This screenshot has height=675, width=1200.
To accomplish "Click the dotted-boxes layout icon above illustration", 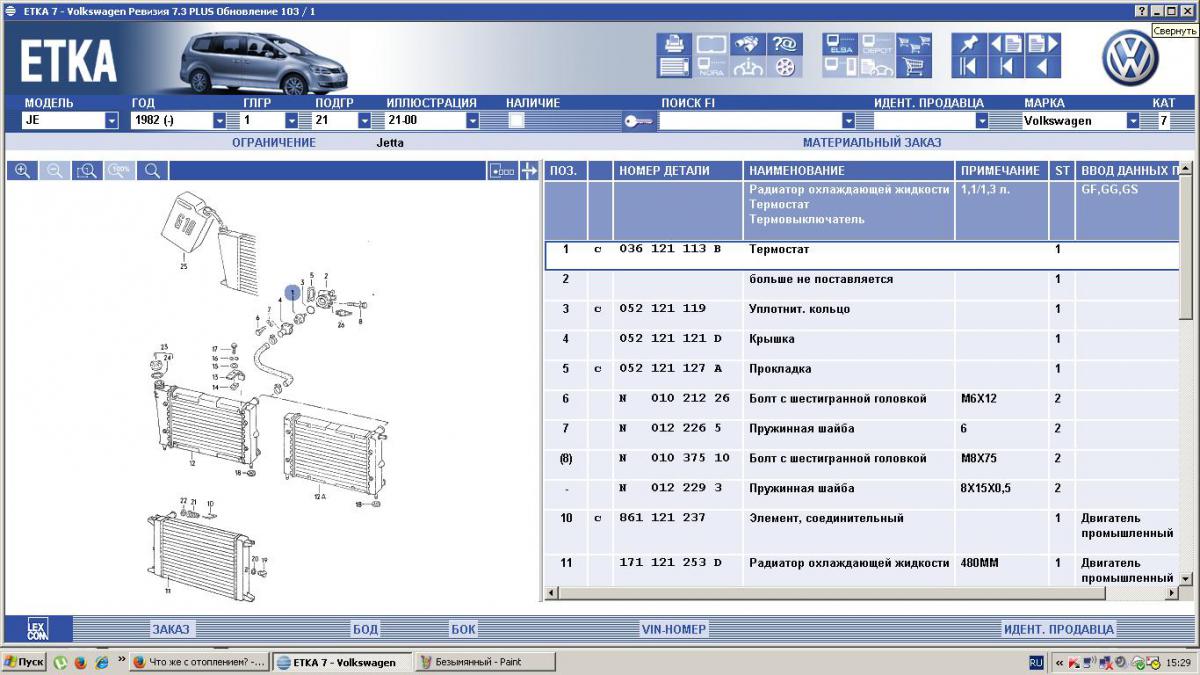I will [x=503, y=171].
